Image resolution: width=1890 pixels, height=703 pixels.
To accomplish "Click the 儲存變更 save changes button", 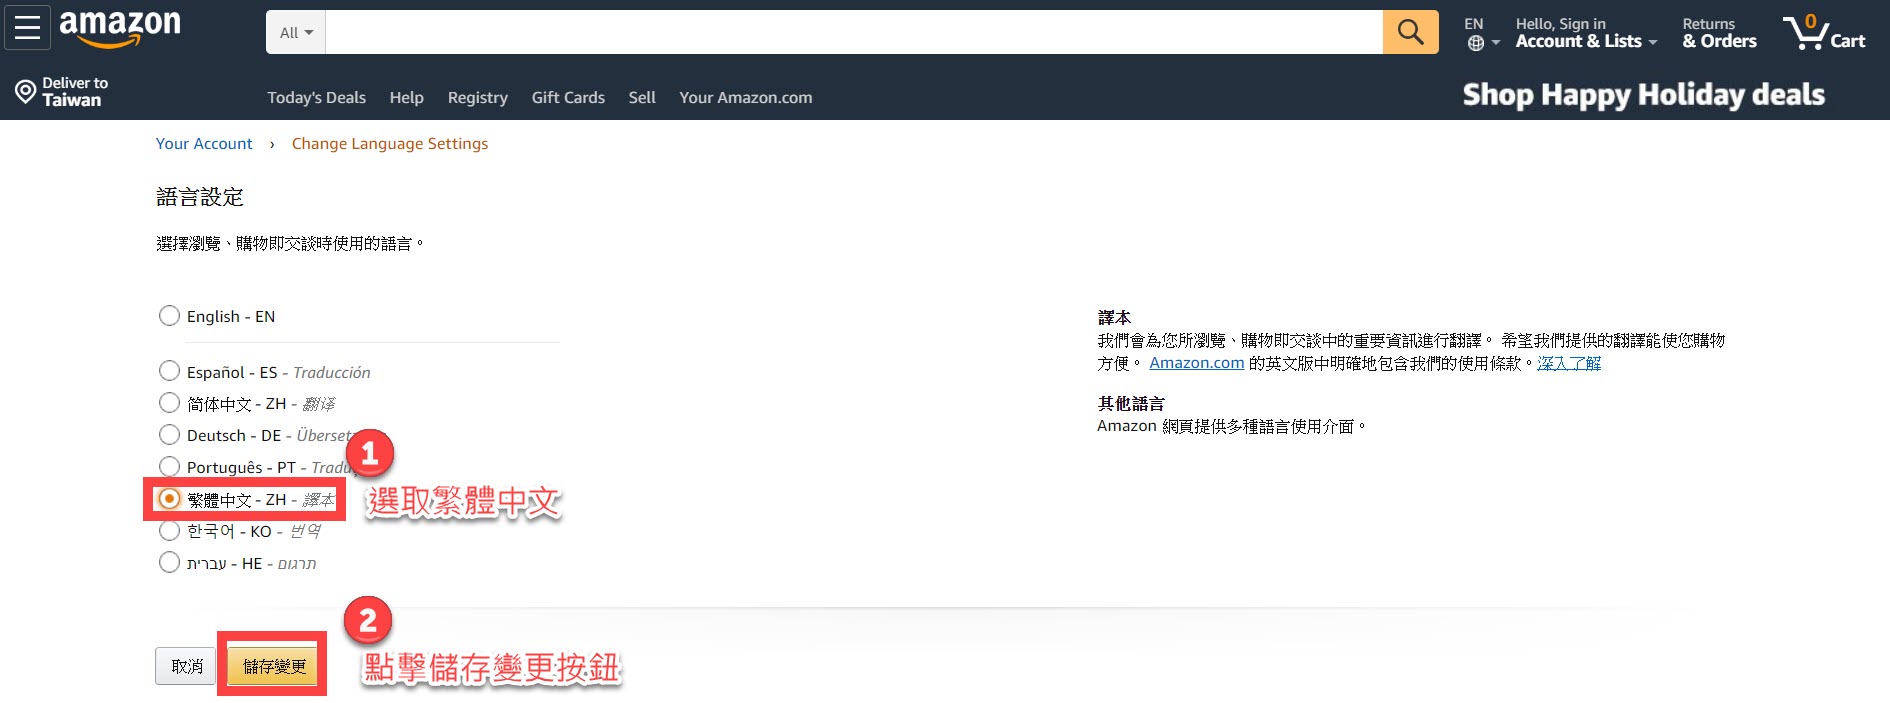I will click(274, 666).
